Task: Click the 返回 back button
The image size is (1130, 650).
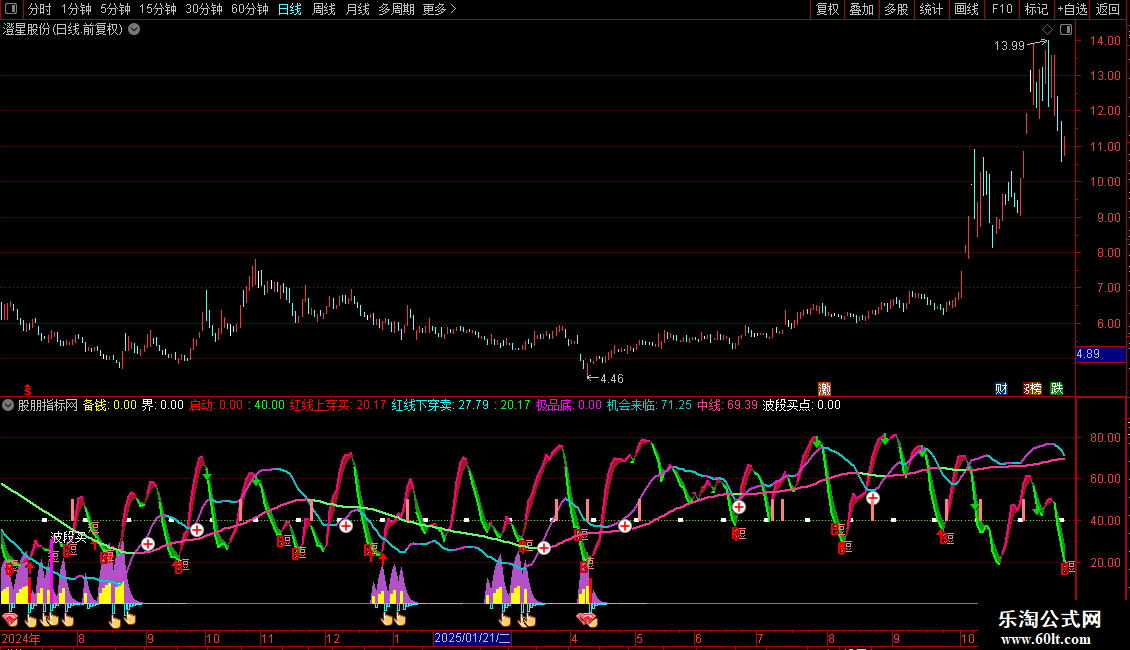Action: click(1108, 9)
